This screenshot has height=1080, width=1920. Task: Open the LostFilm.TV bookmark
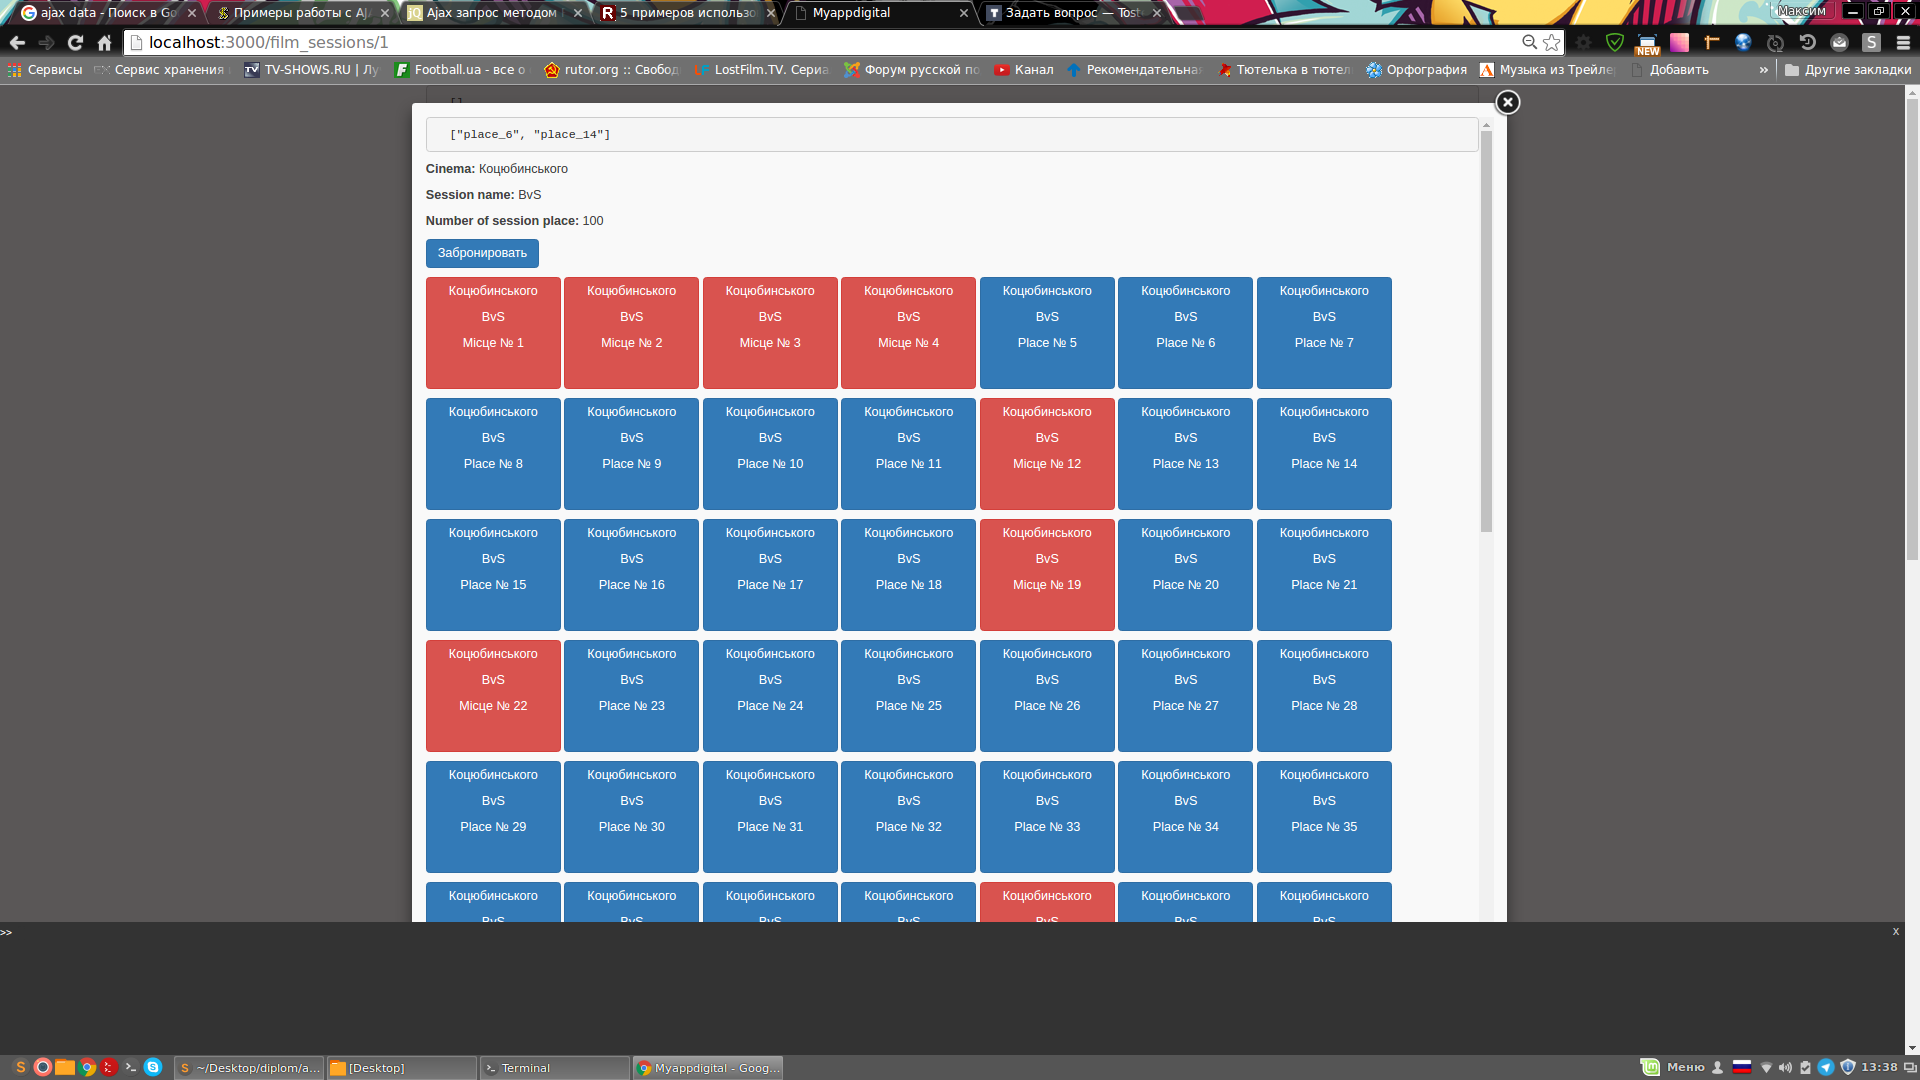pos(762,70)
